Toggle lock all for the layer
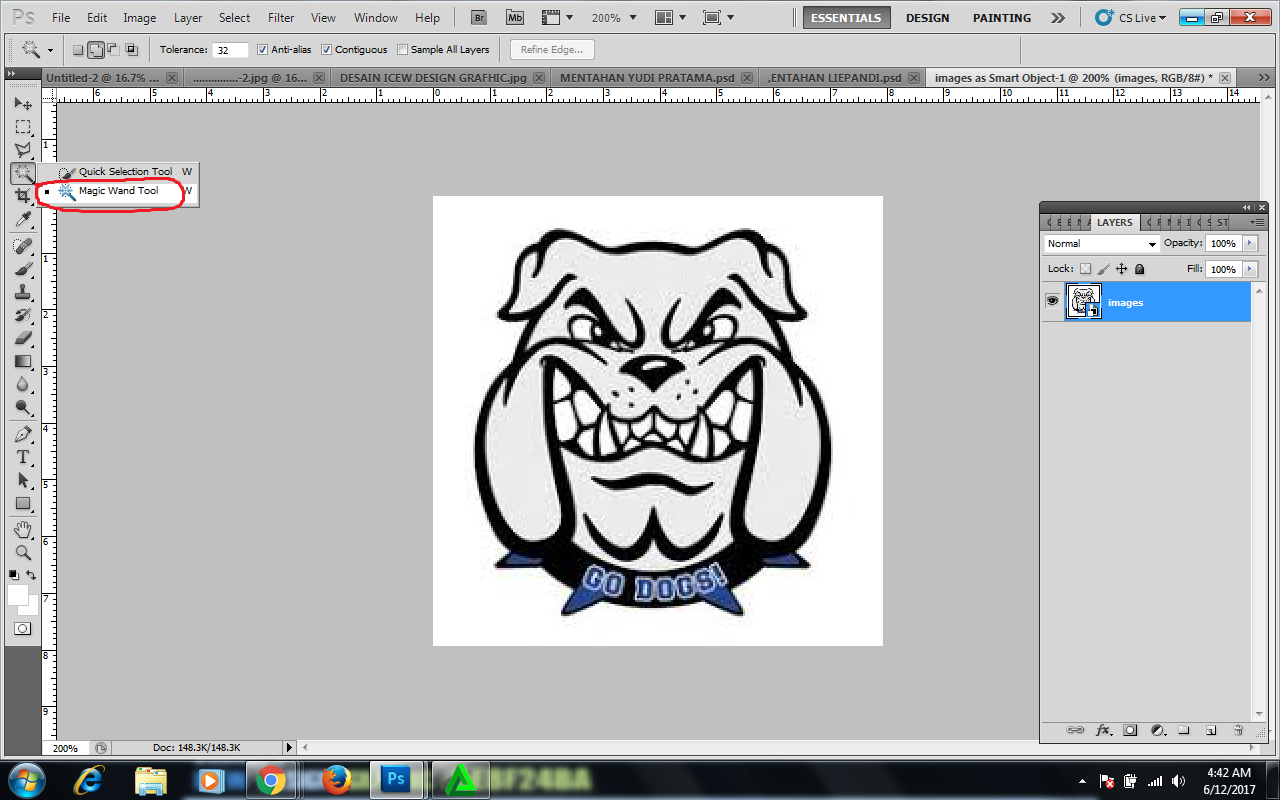The width and height of the screenshot is (1280, 800). (x=1139, y=269)
